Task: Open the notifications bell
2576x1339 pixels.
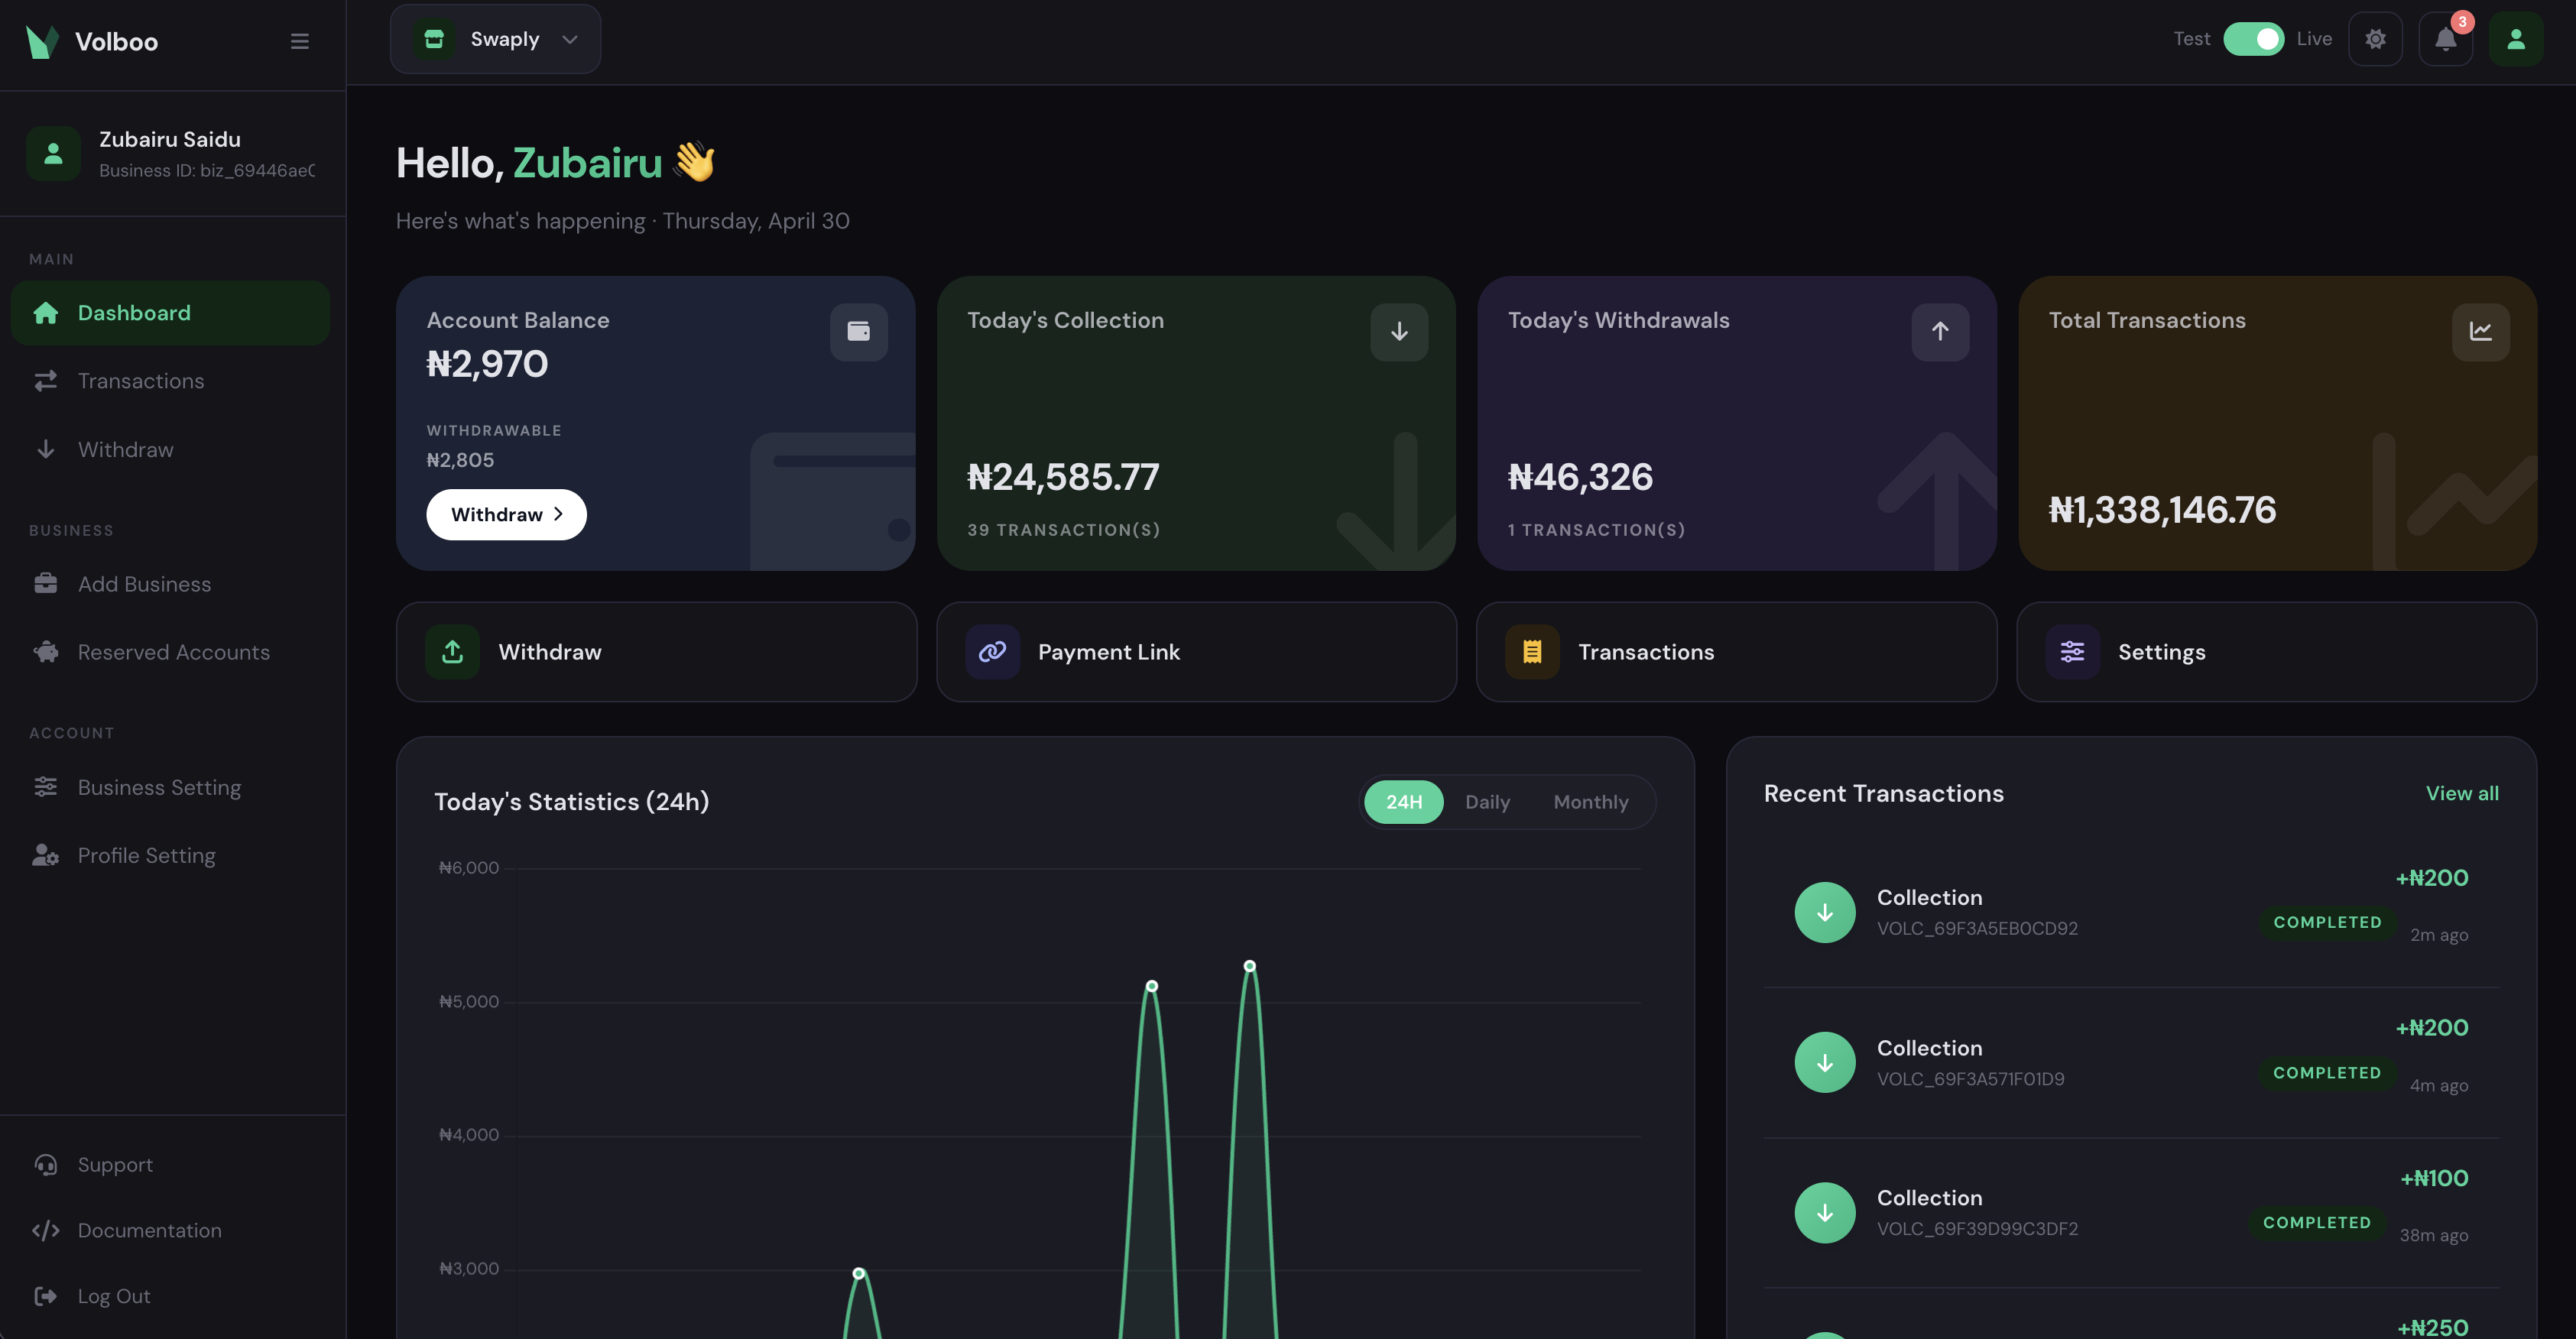Action: (x=2445, y=39)
